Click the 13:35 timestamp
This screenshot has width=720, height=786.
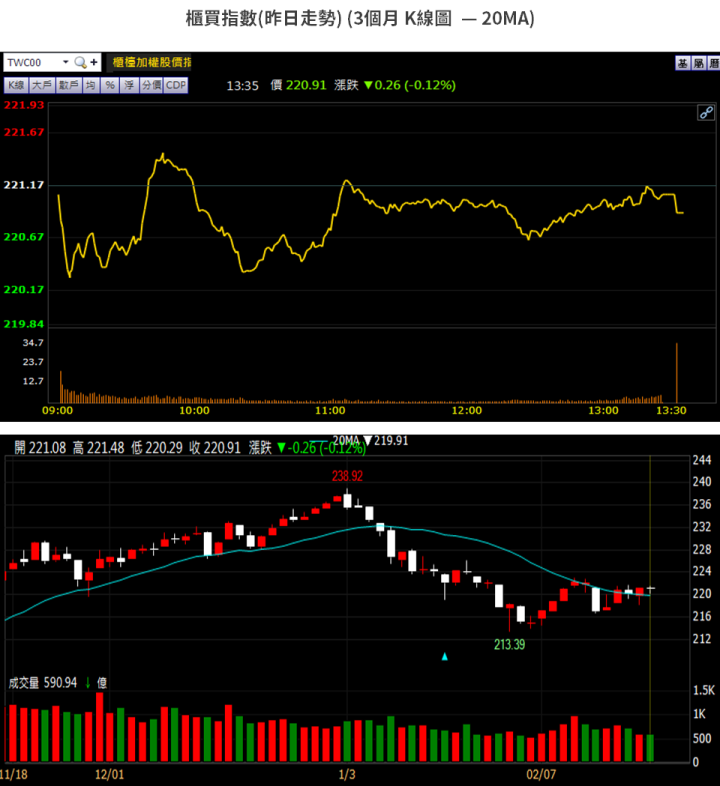tap(243, 86)
